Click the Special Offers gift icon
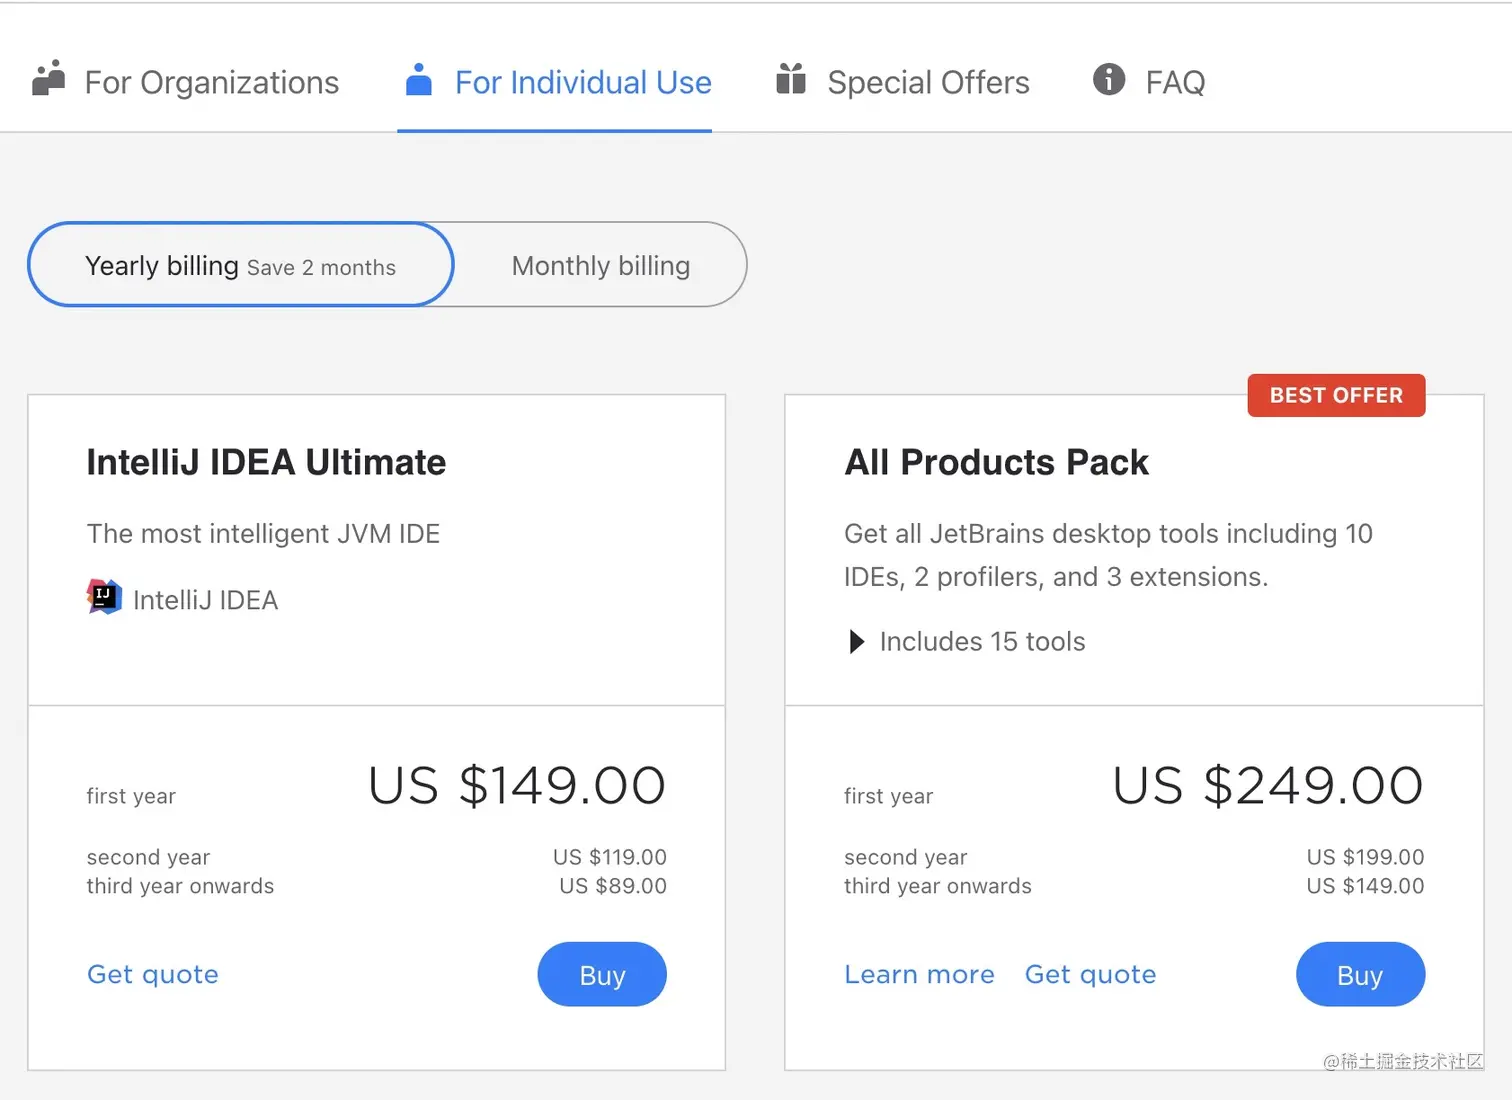Image resolution: width=1512 pixels, height=1100 pixels. (x=791, y=78)
